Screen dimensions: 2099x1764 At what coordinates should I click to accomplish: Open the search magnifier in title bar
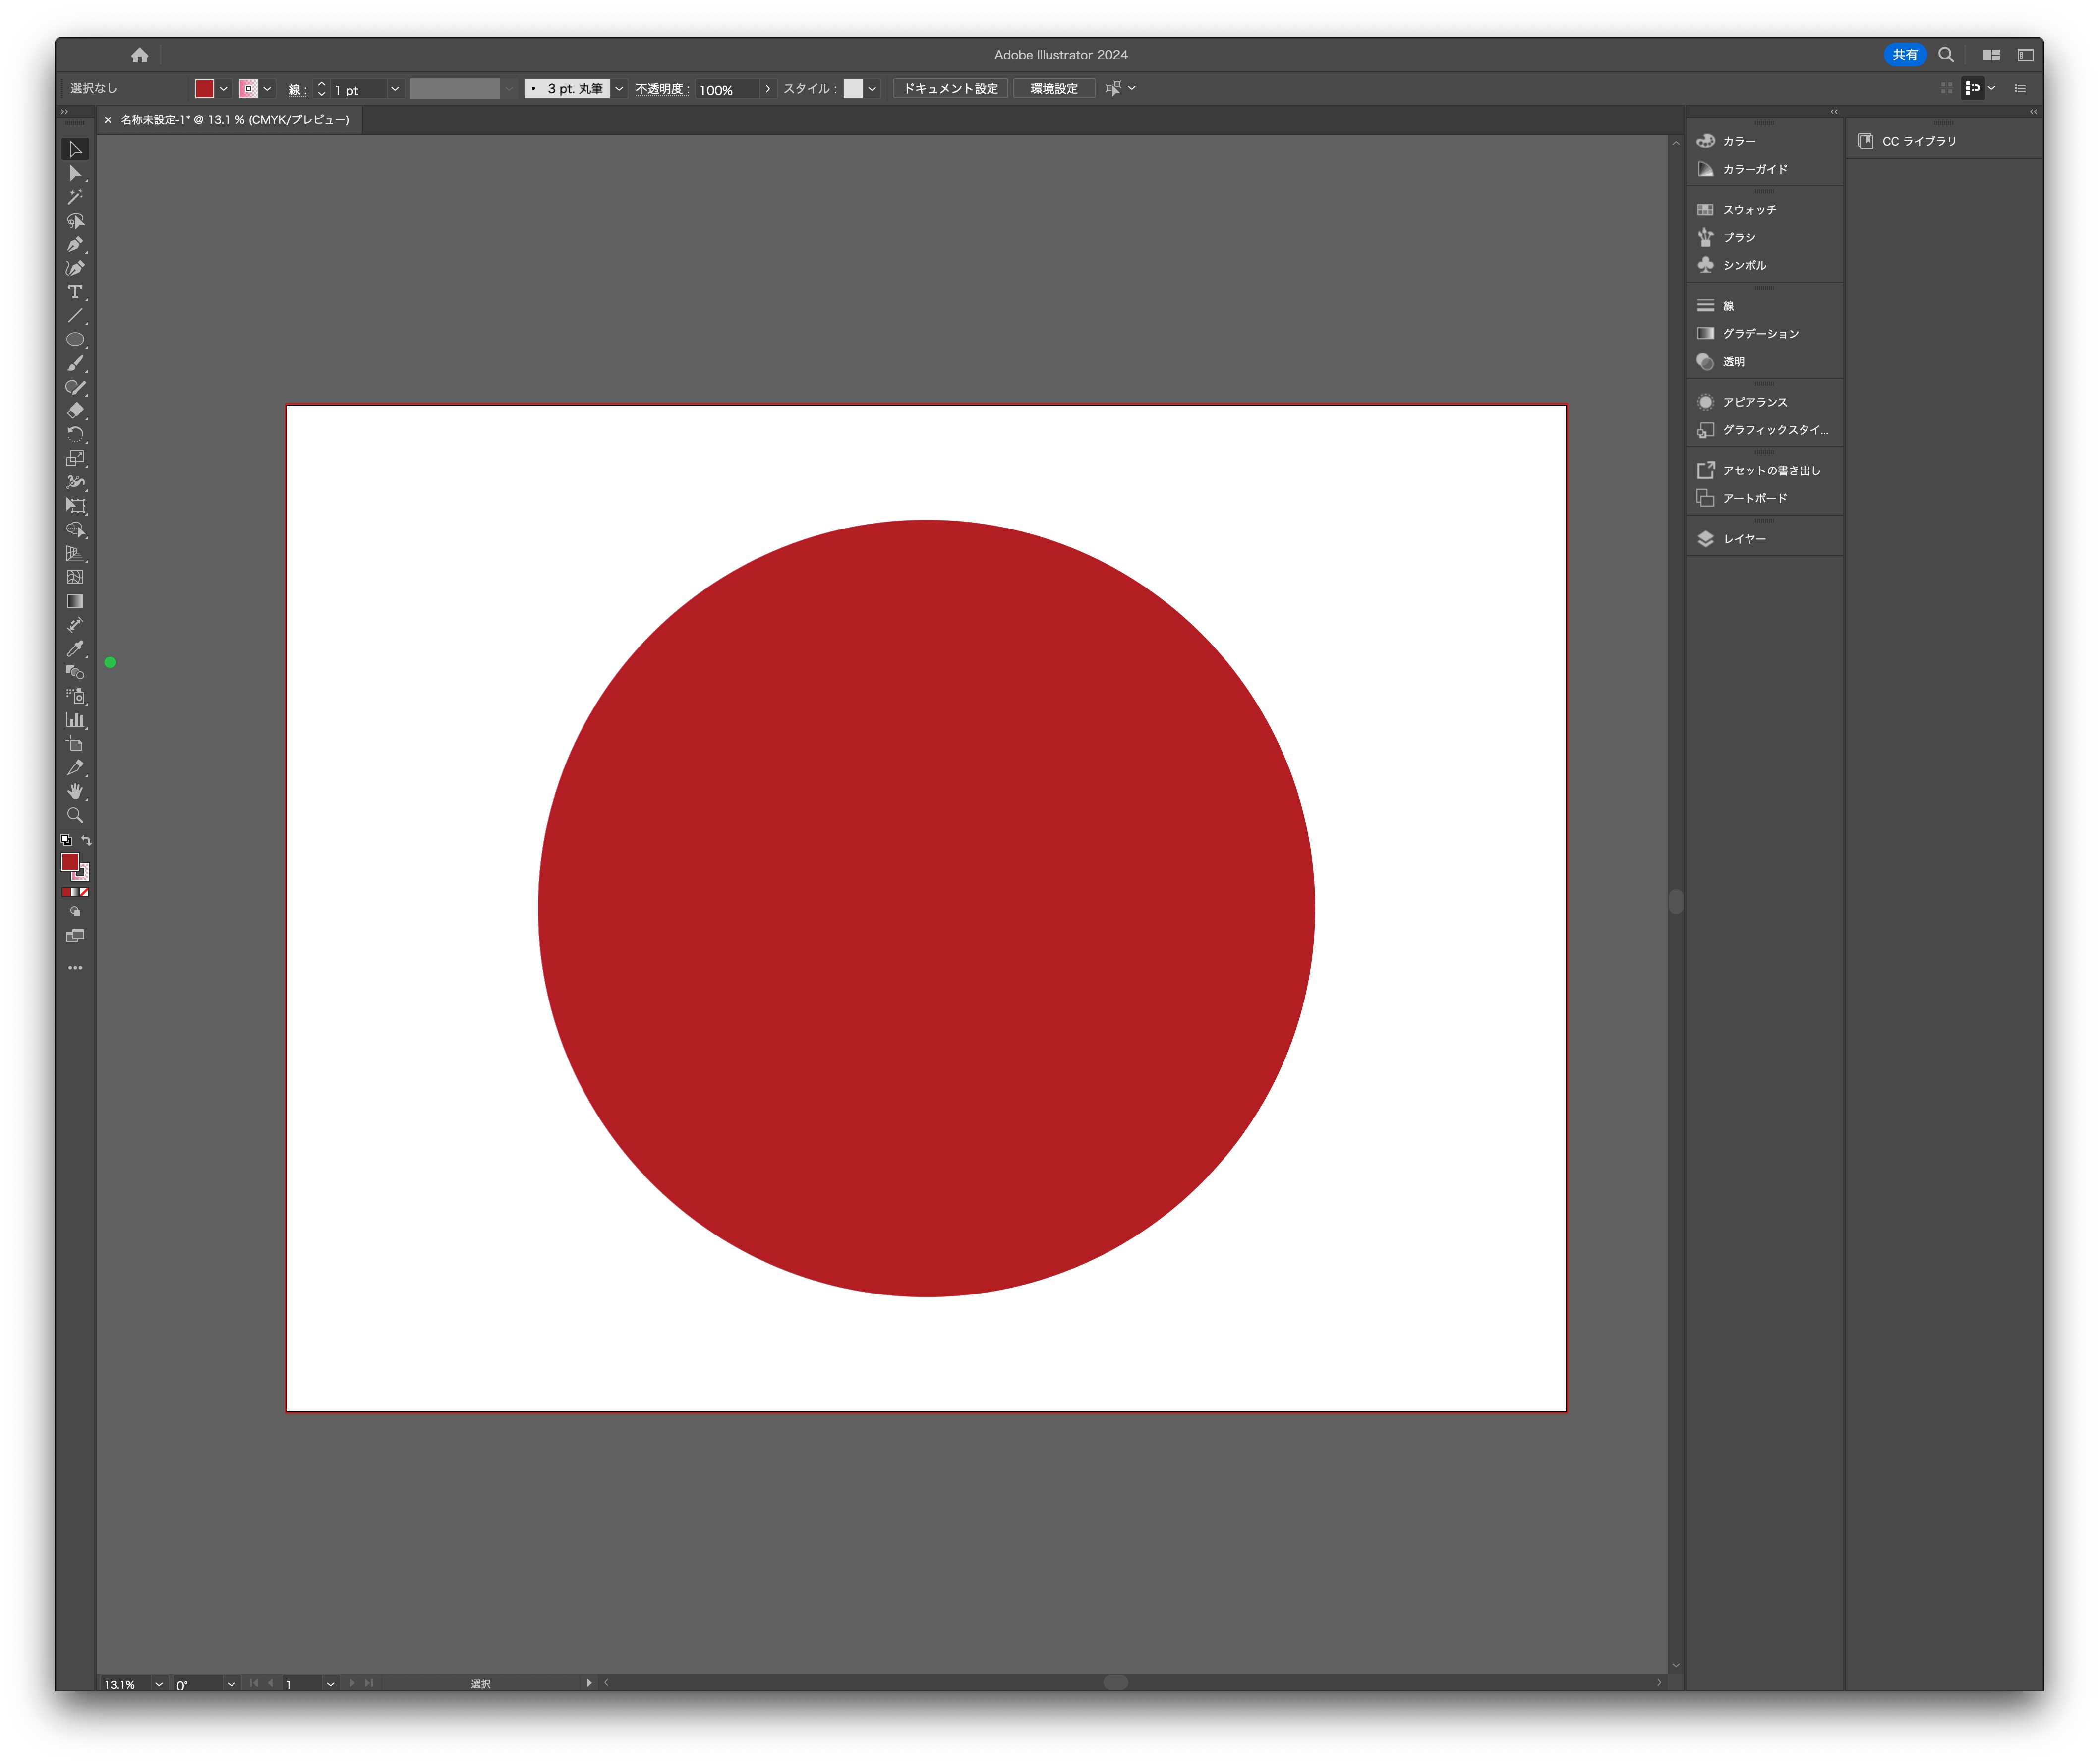tap(1945, 55)
